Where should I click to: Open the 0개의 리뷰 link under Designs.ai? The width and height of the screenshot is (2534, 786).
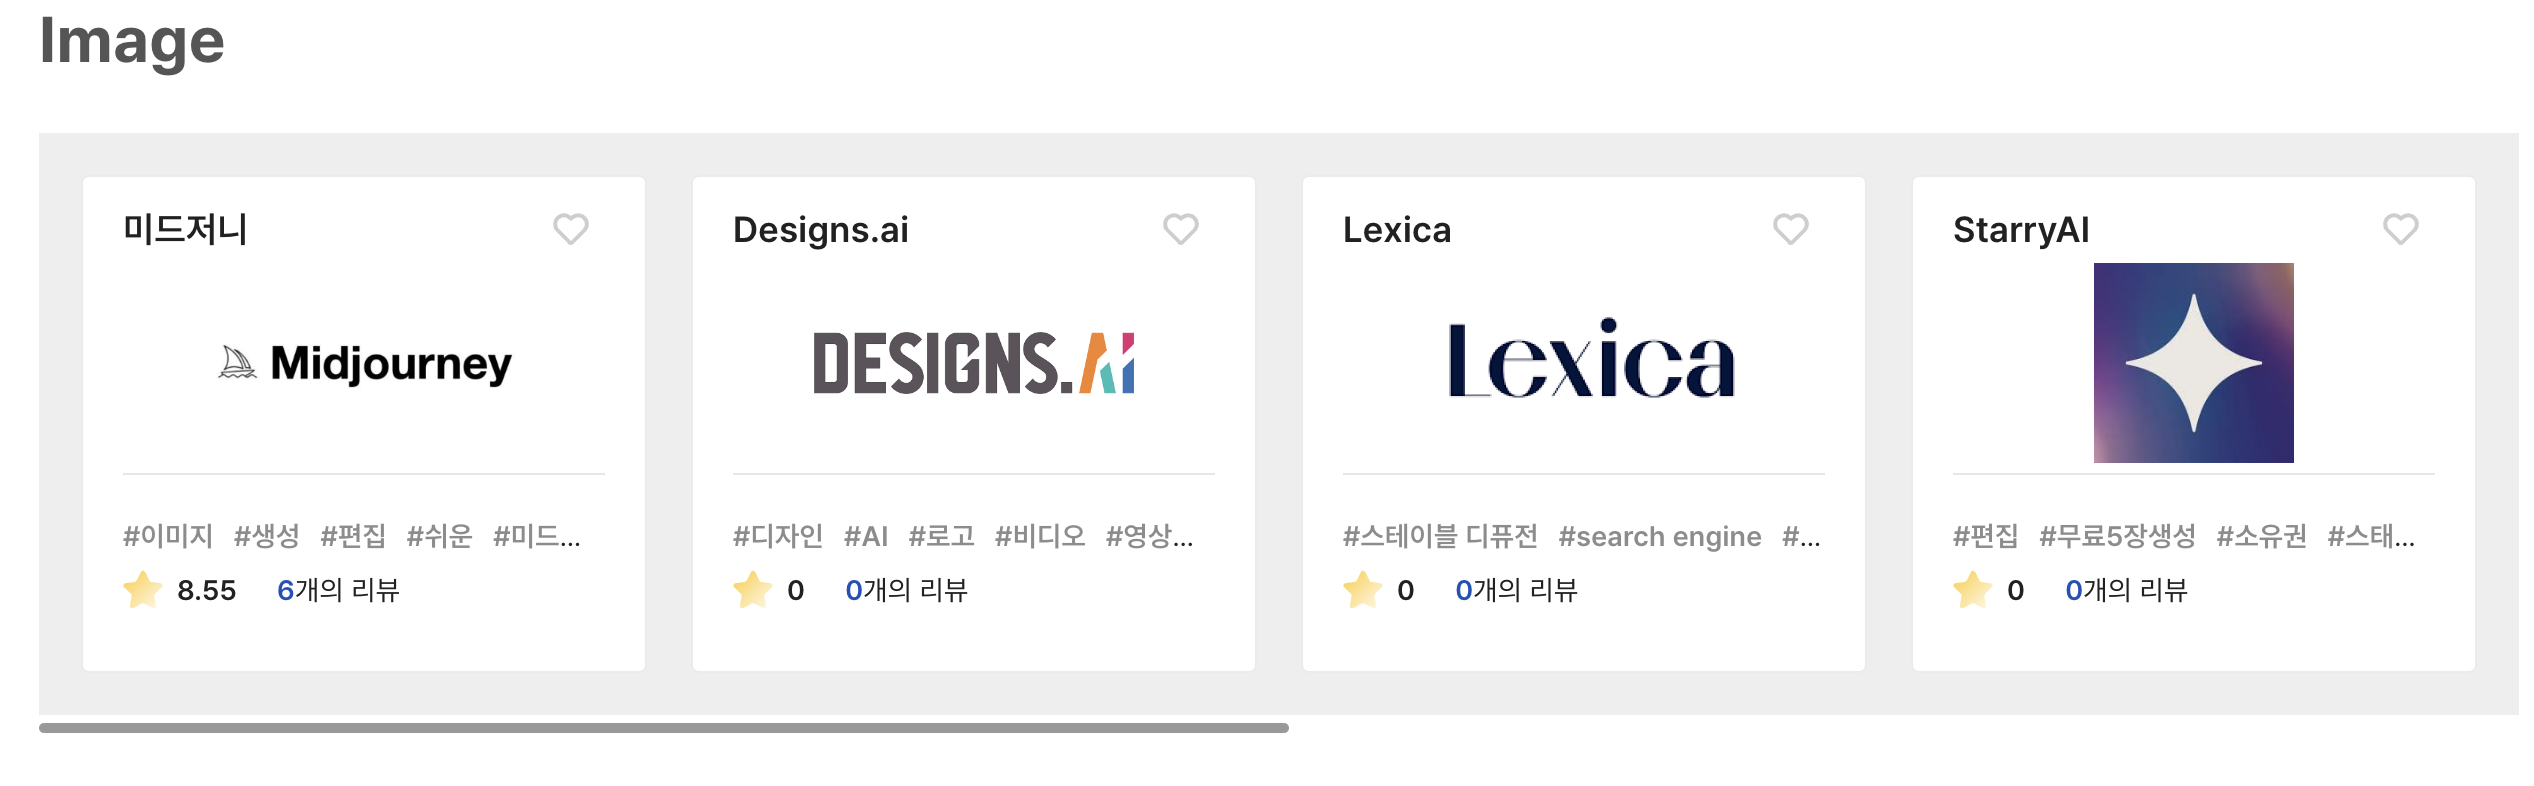point(907,590)
